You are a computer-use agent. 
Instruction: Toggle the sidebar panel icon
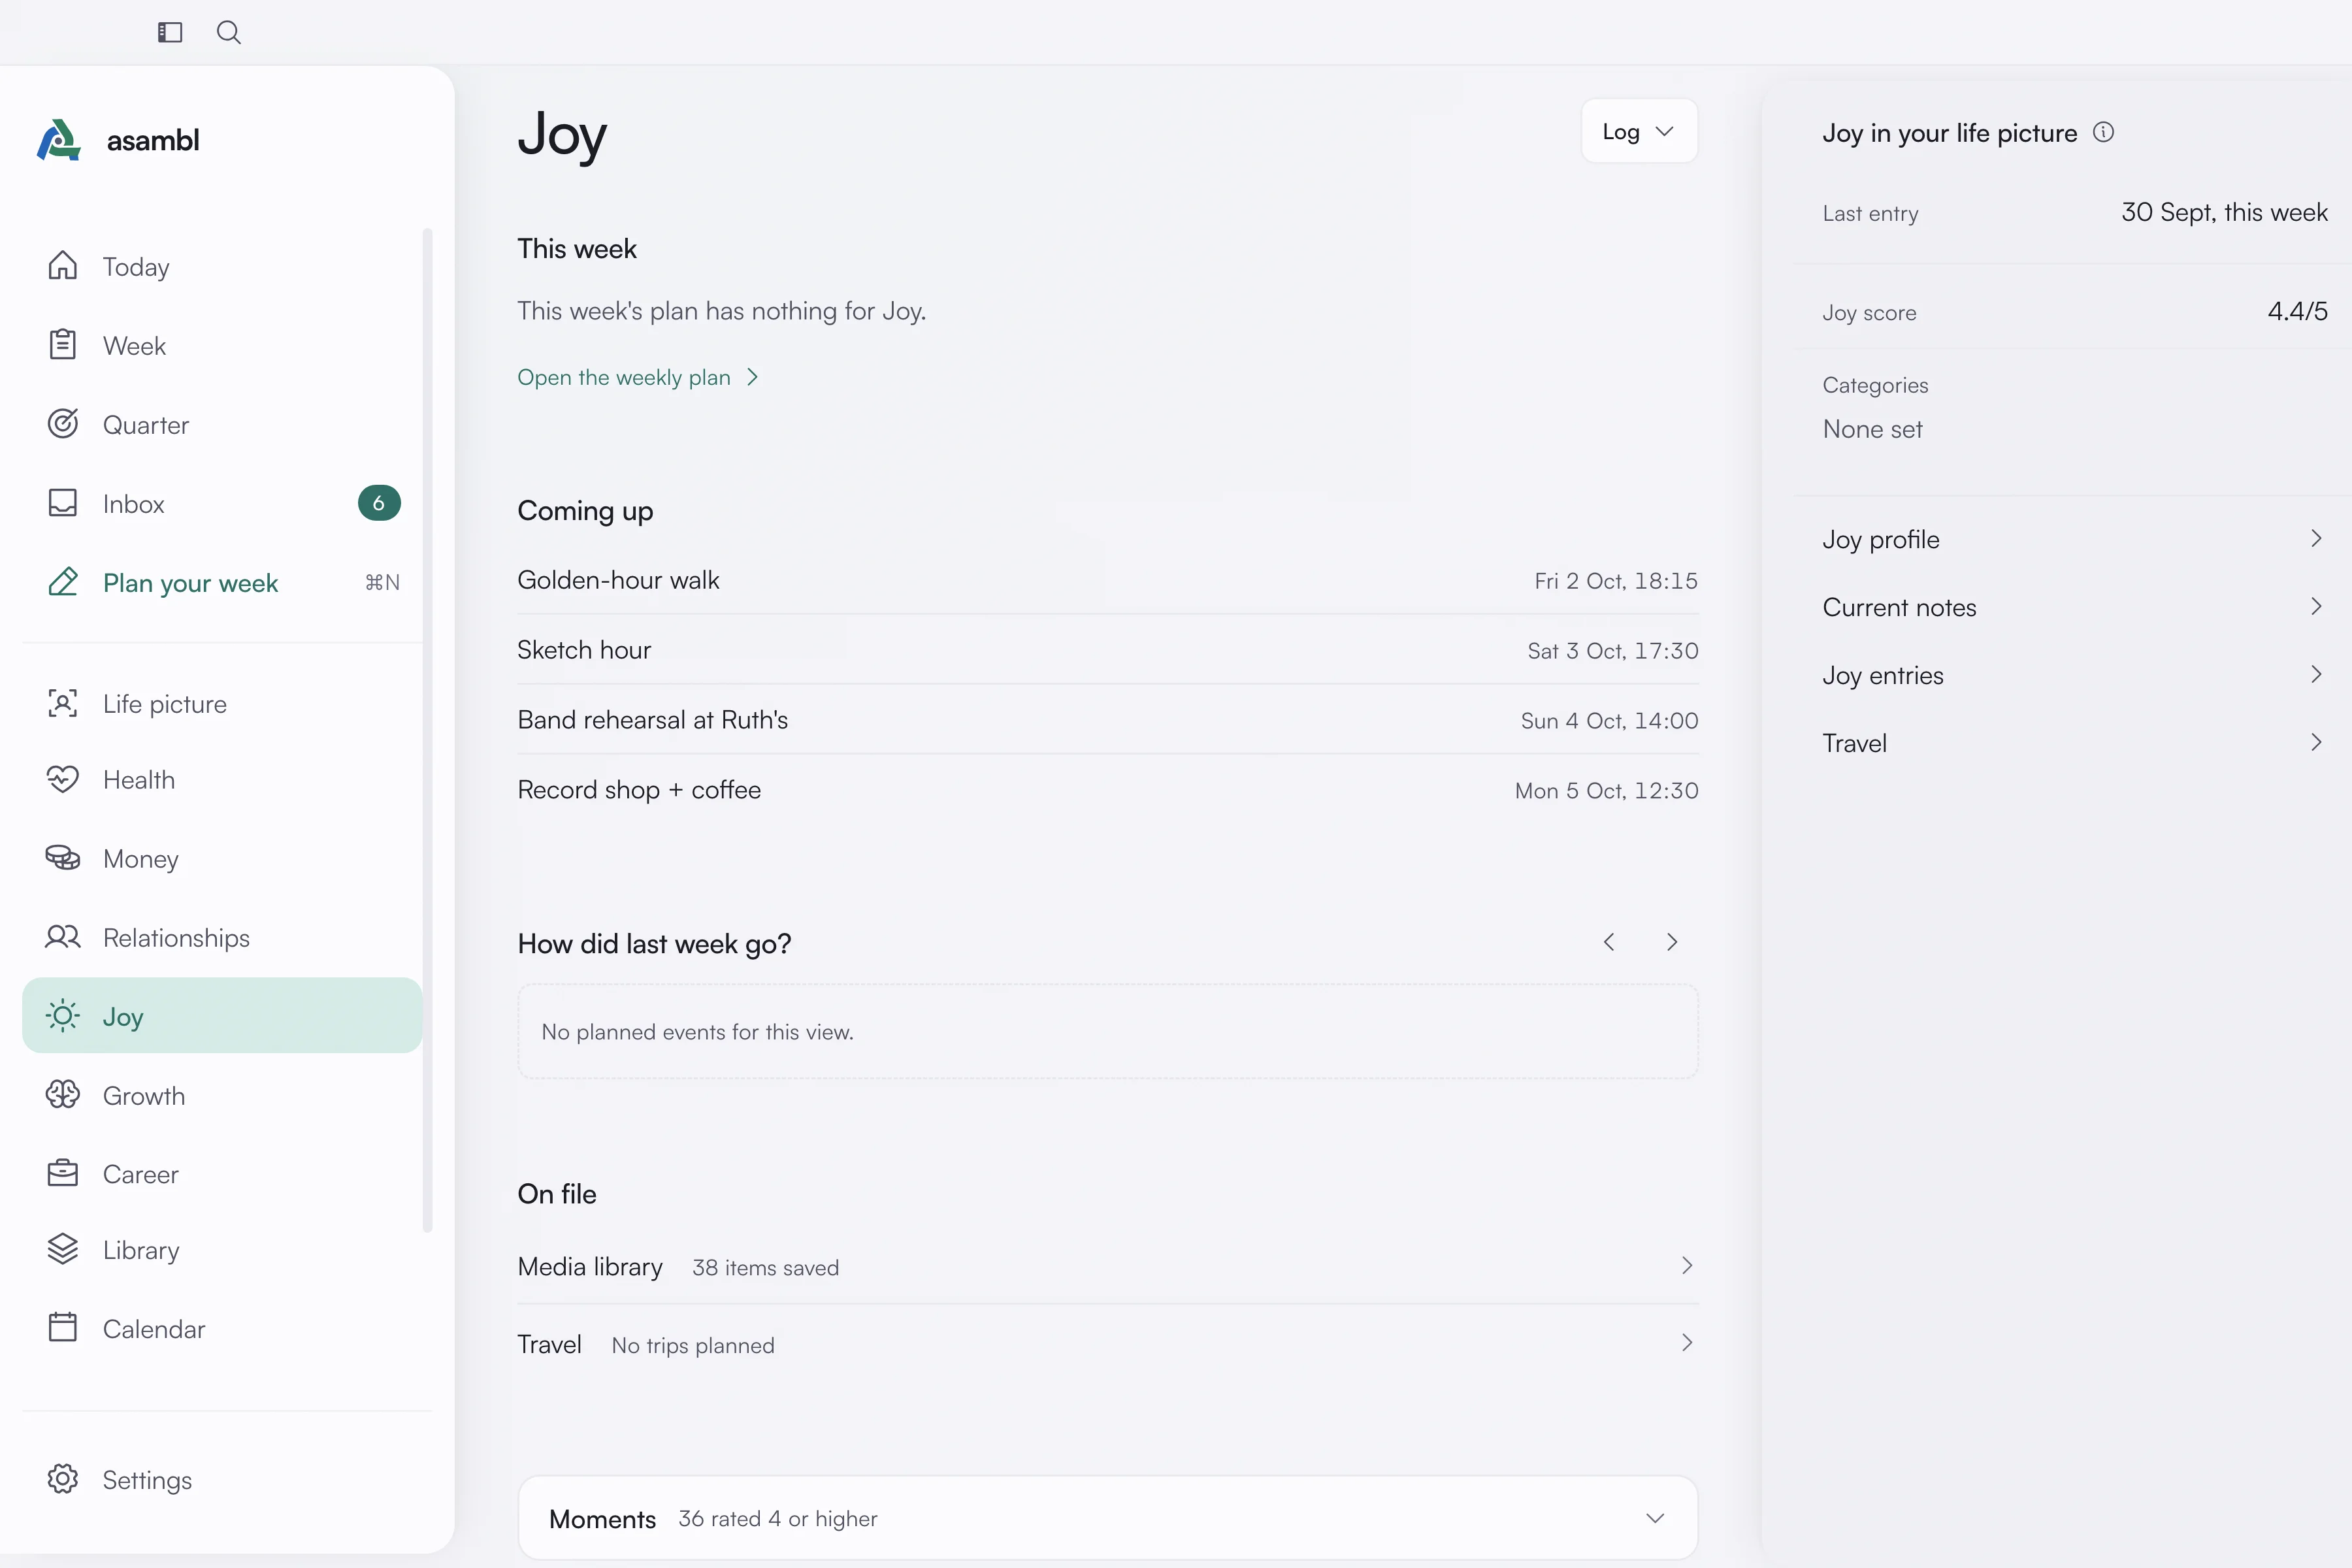pos(170,32)
